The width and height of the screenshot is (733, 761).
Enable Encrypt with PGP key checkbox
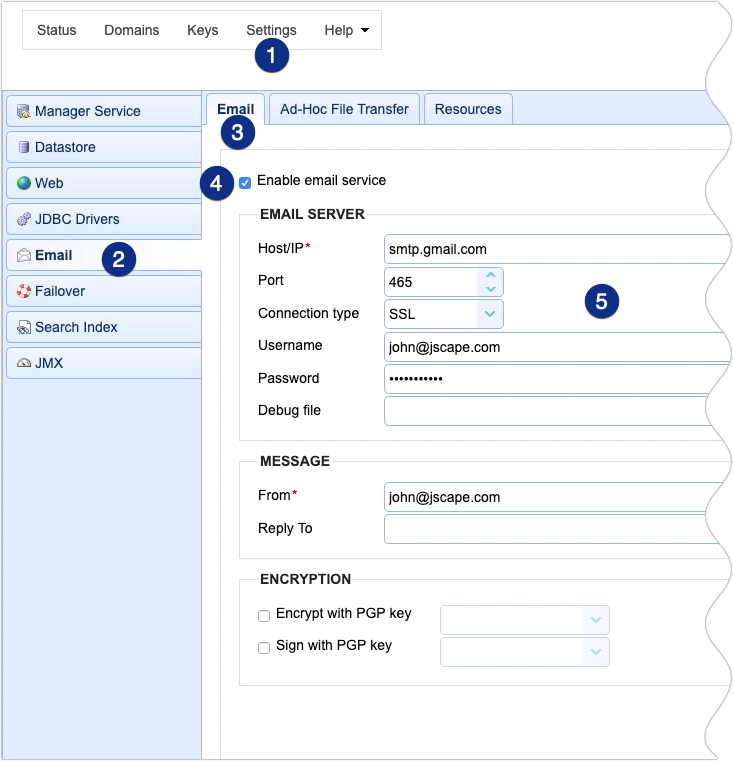point(264,616)
